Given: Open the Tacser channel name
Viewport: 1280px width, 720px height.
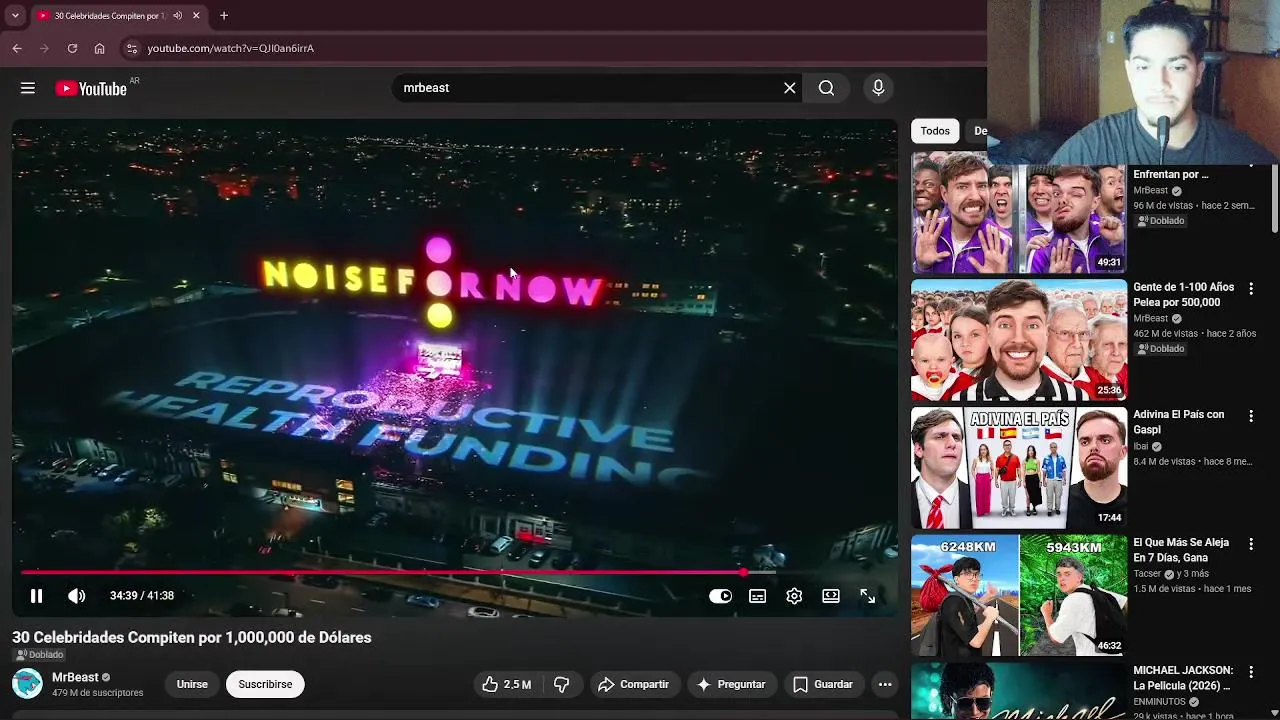Looking at the screenshot, I should click(x=1148, y=575).
